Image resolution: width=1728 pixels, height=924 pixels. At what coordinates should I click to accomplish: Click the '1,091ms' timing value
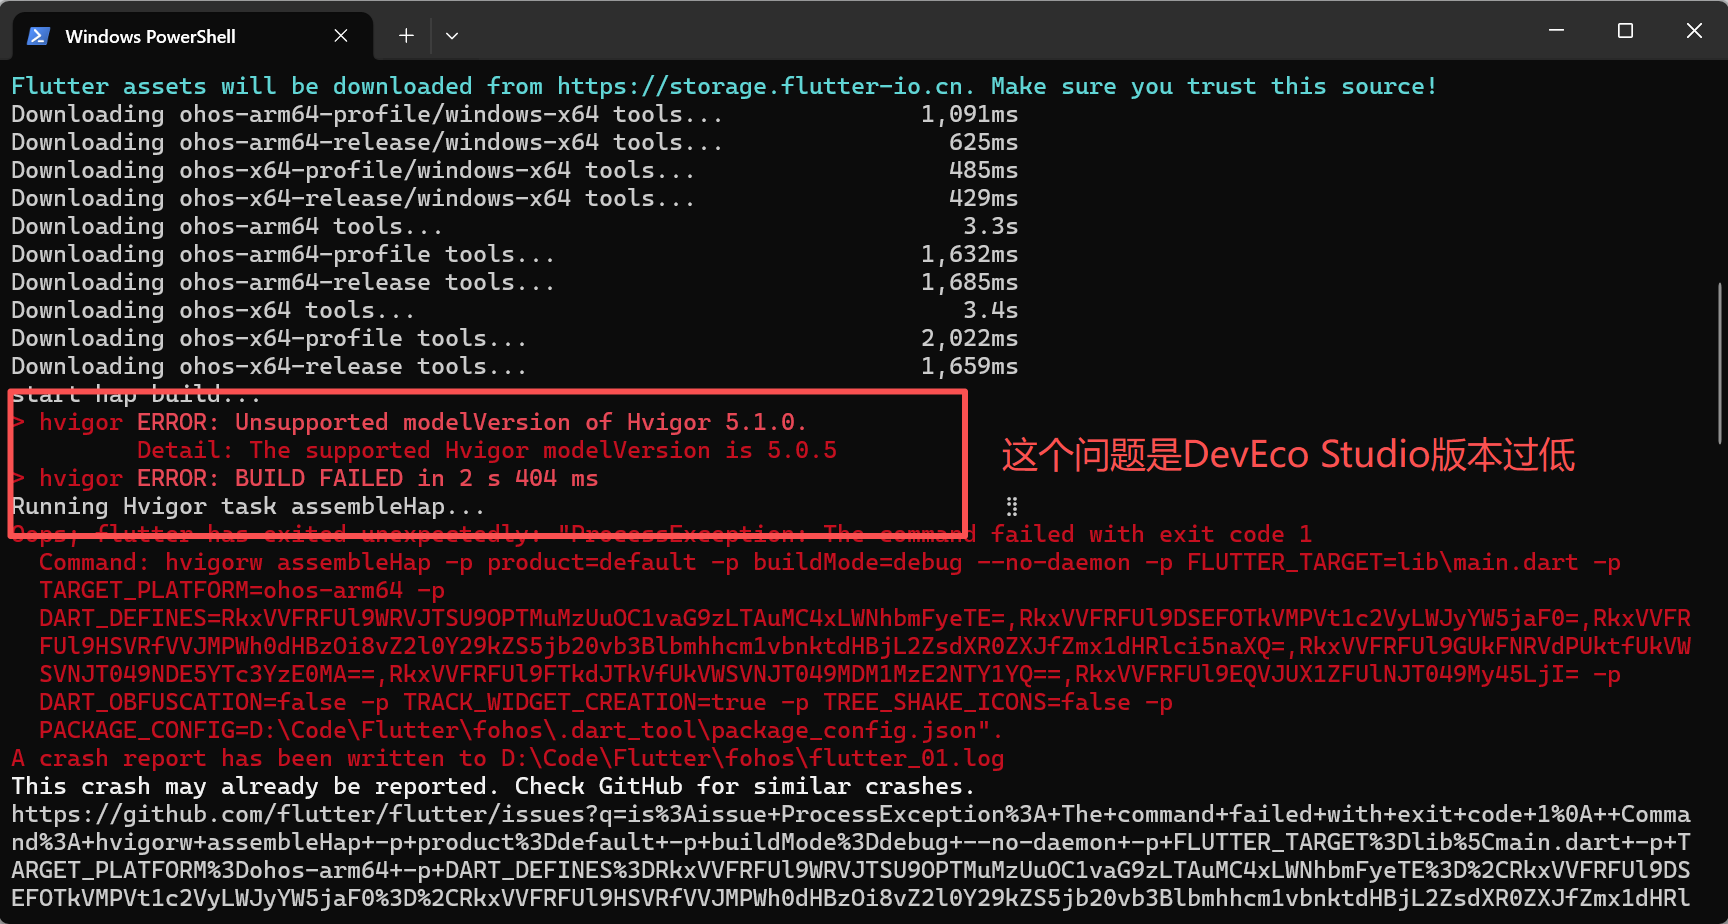tap(969, 114)
